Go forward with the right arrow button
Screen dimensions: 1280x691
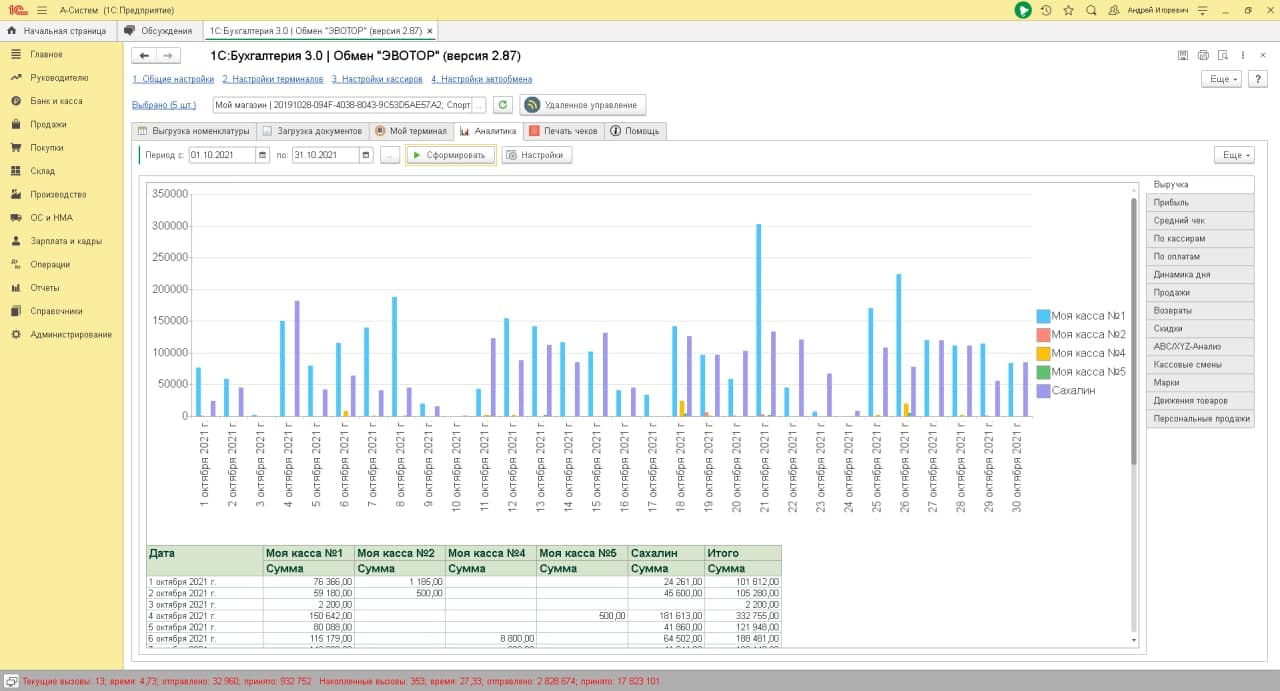(x=169, y=56)
